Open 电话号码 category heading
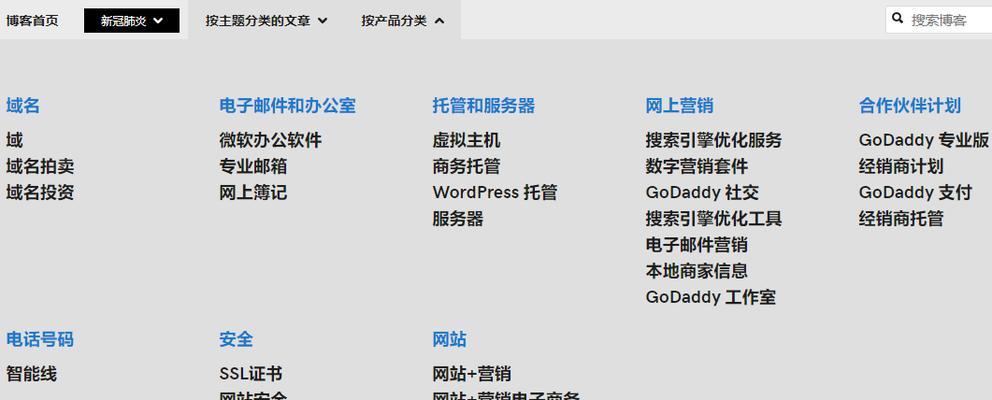This screenshot has height=400, width=992. point(40,339)
